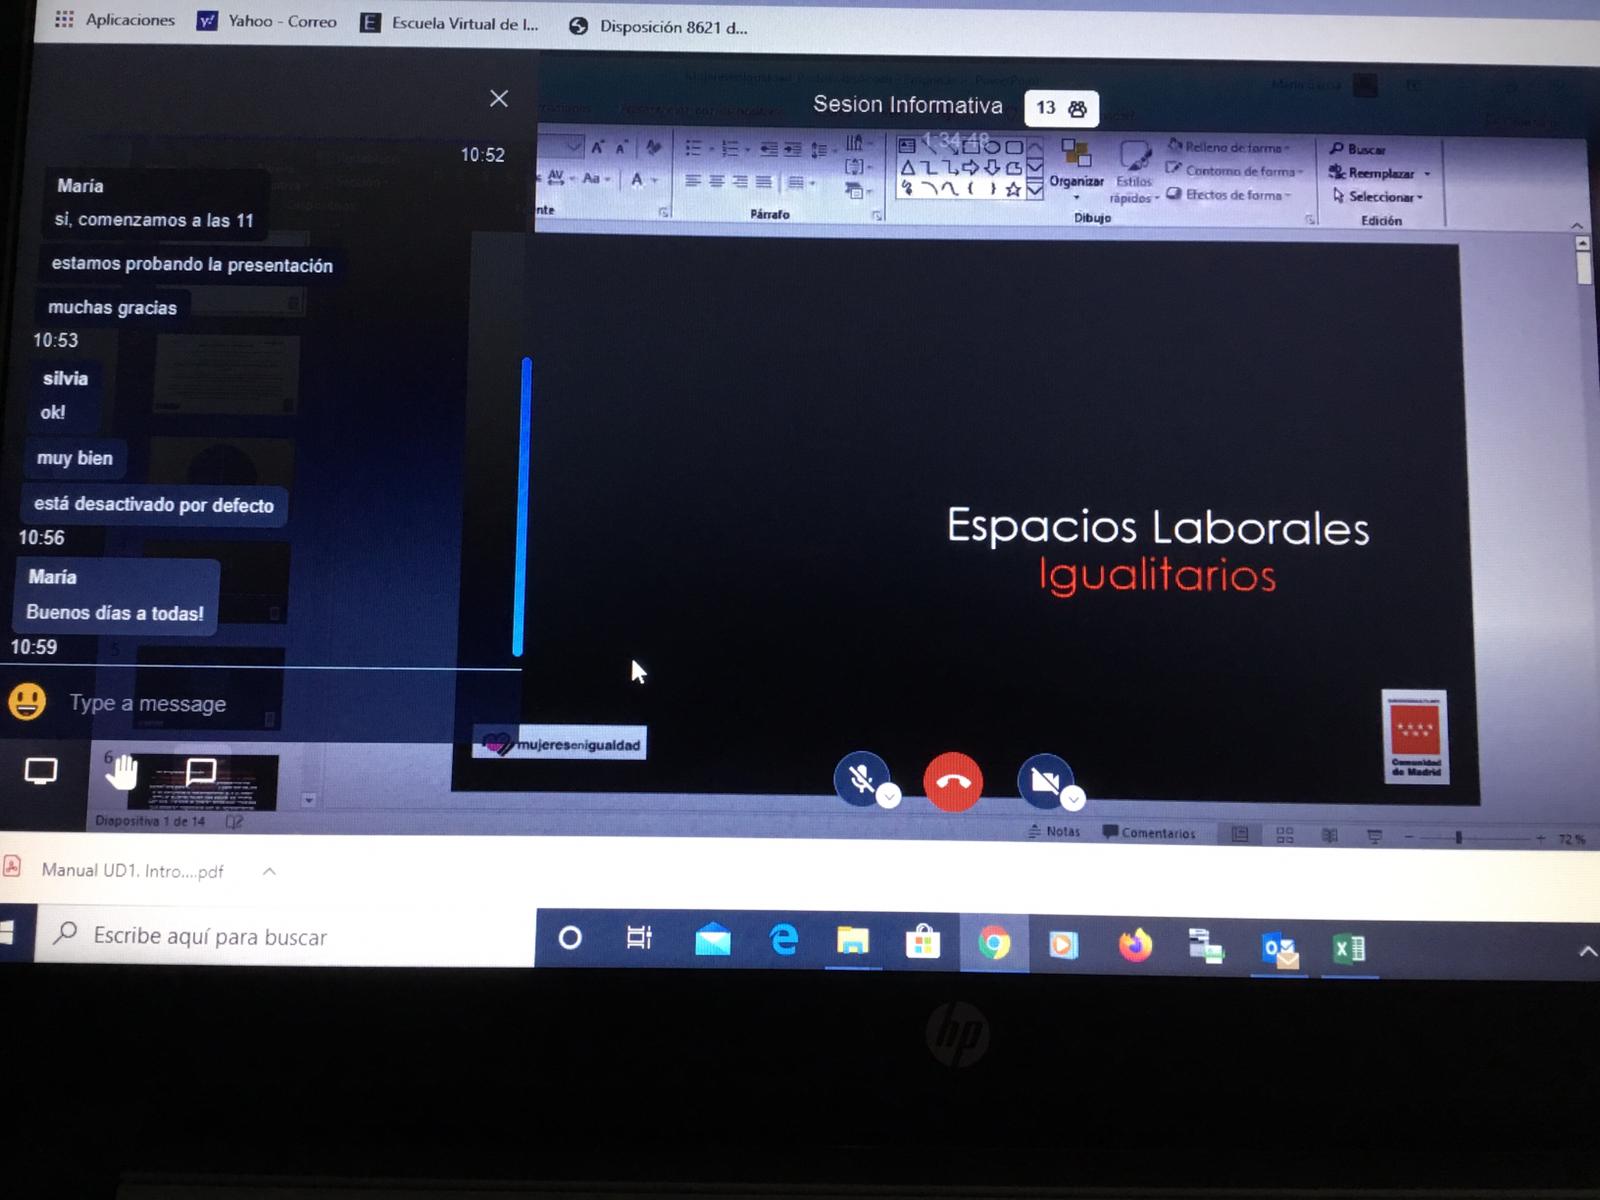Expand options arrow for Manual UD1 download
This screenshot has height=1200, width=1600.
point(269,872)
